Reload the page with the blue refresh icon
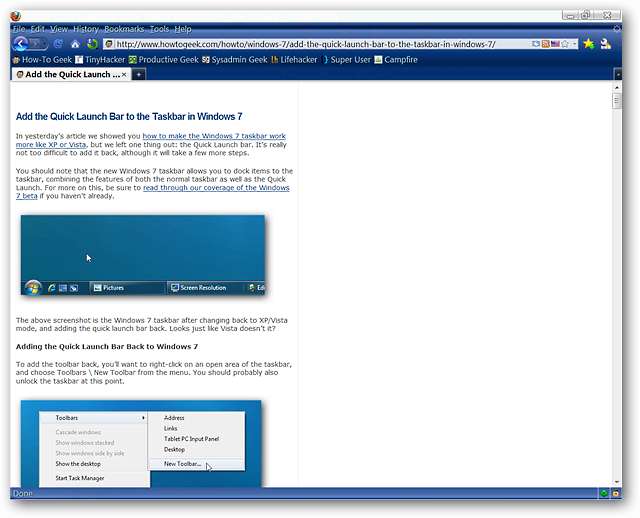The height and width of the screenshot is (518, 640). tap(58, 44)
